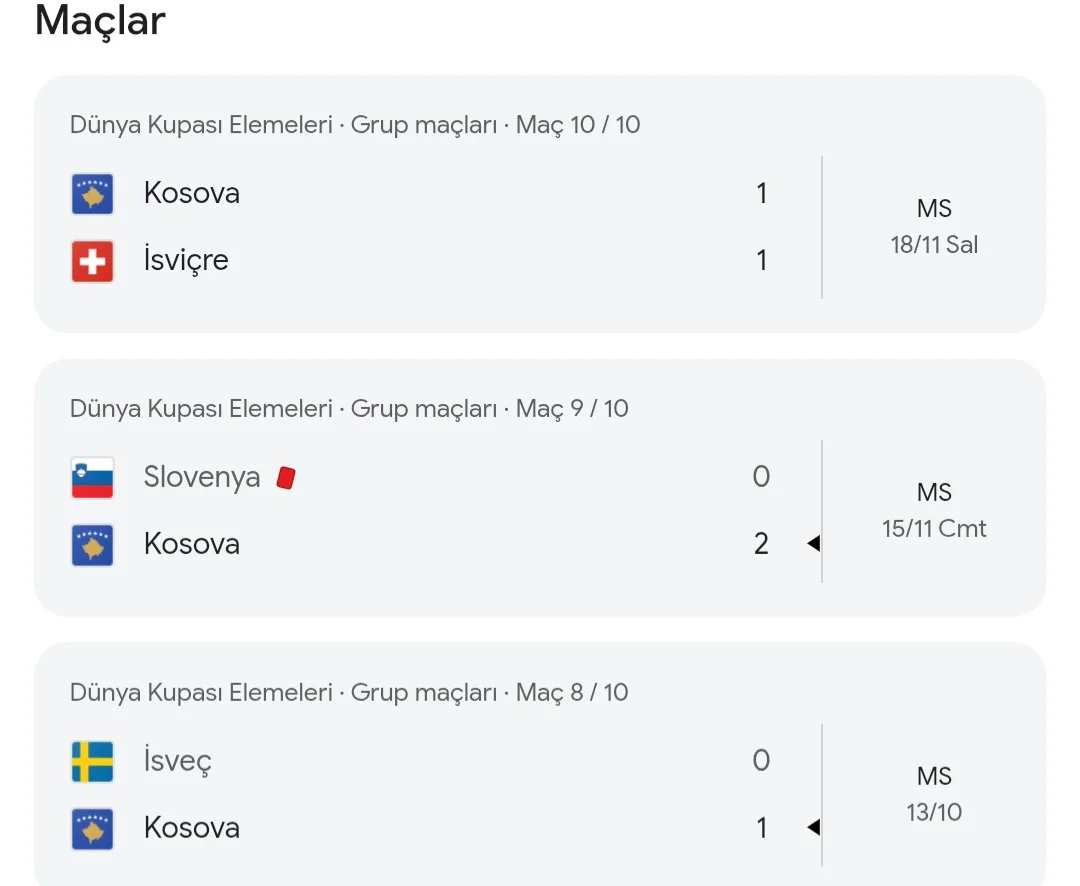Viewport: 1080px width, 886px height.
Task: Open the match header reading Maç 9 / 10
Action: (349, 409)
